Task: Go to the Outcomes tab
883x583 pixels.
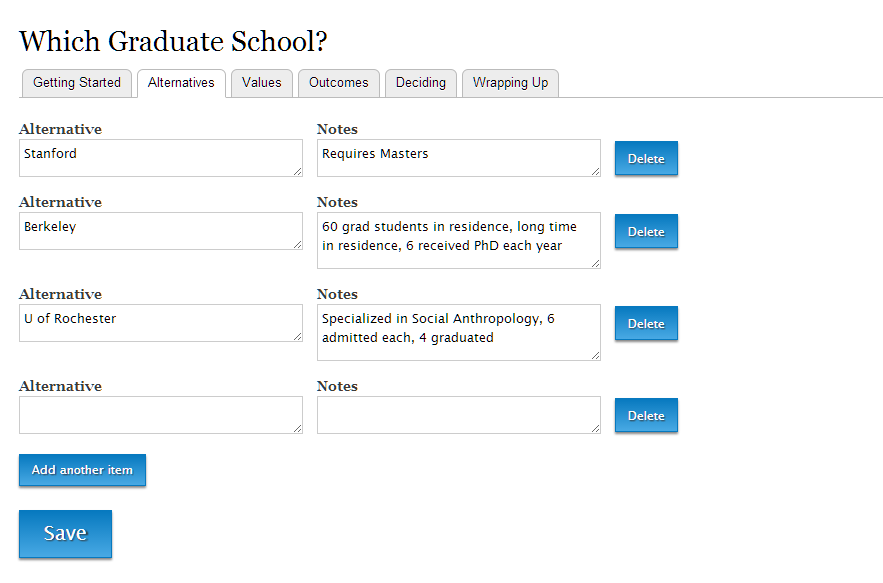Action: [x=338, y=83]
